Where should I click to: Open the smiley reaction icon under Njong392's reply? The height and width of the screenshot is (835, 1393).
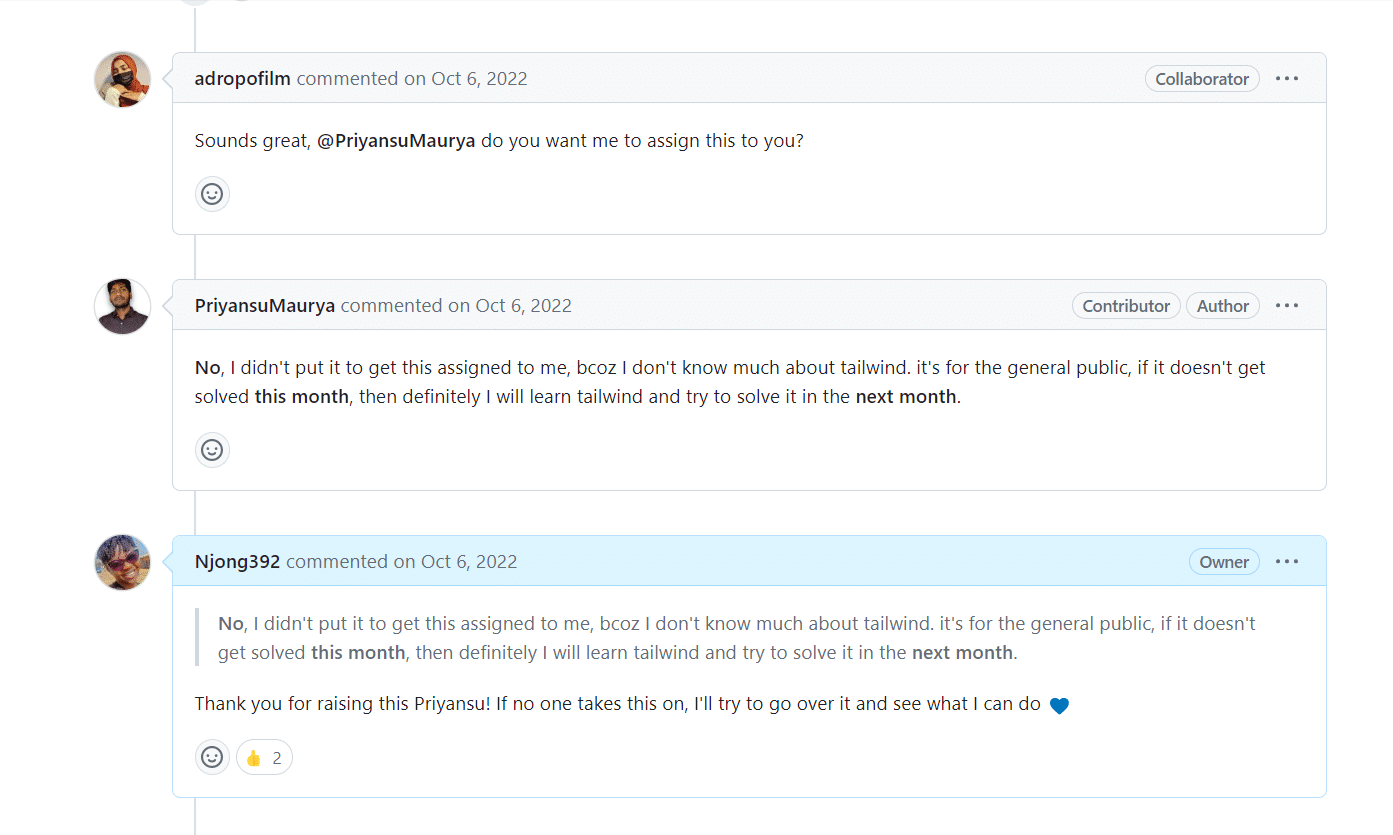(x=212, y=757)
